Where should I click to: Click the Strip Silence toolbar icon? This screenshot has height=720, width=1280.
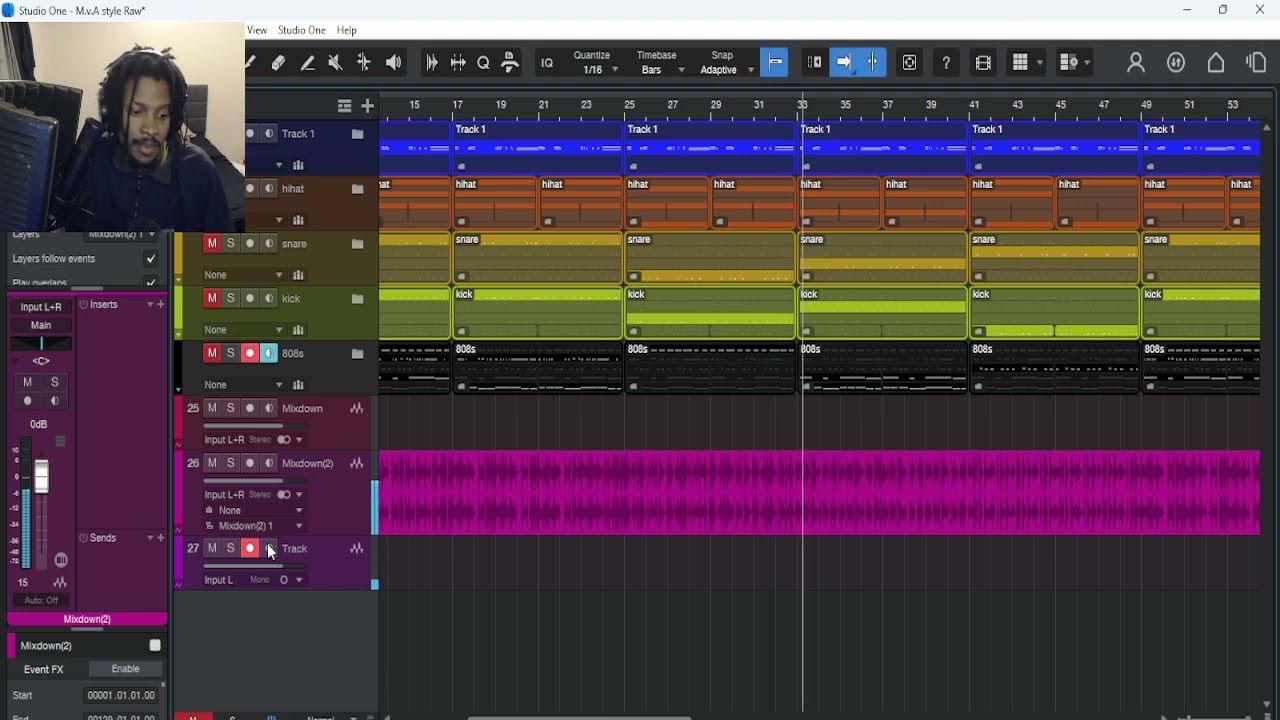458,63
